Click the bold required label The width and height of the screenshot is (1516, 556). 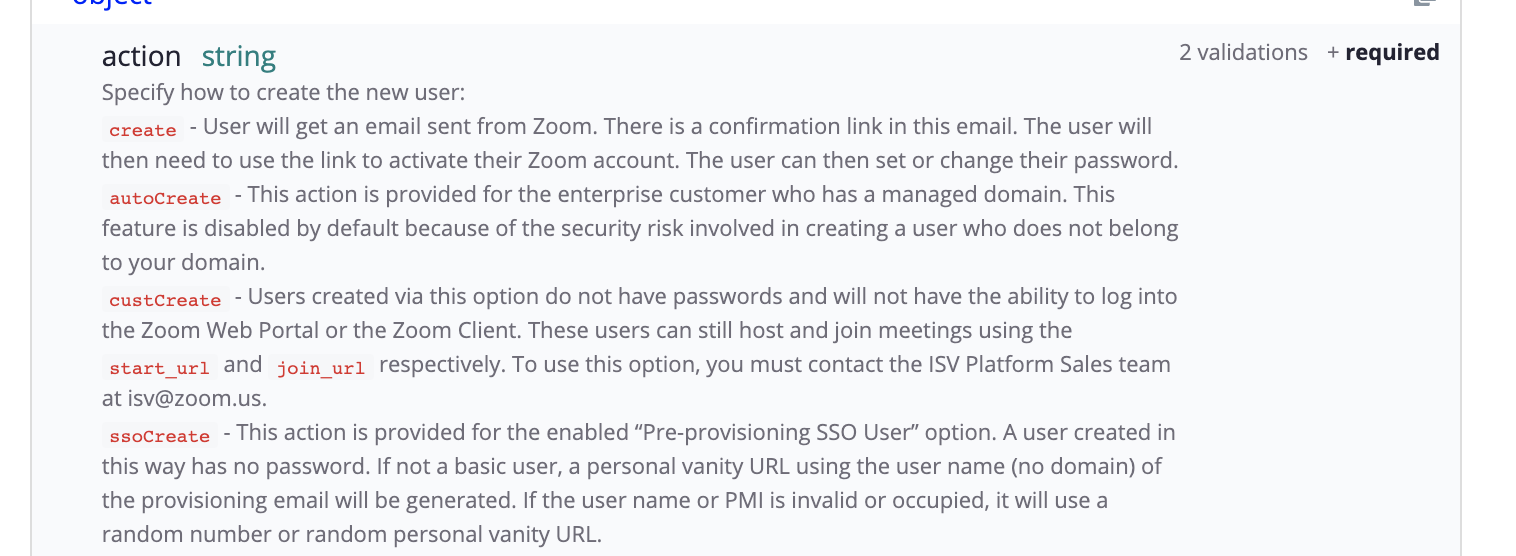click(x=1392, y=53)
